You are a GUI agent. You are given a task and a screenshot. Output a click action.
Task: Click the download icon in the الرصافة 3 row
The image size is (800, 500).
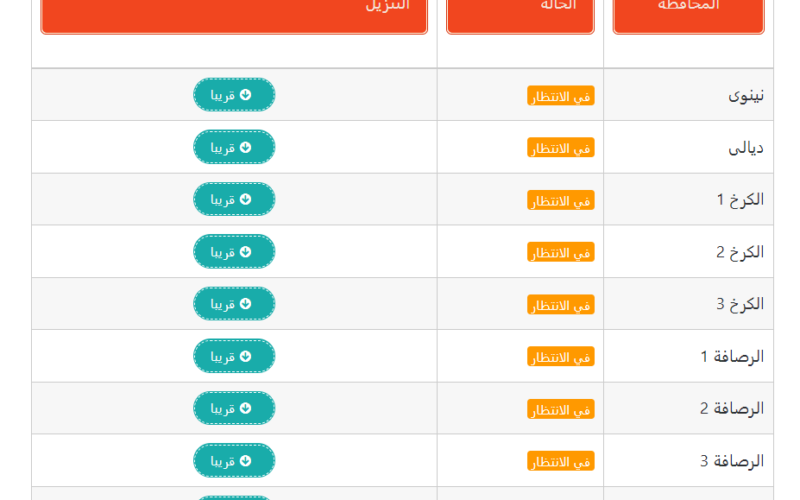point(245,460)
